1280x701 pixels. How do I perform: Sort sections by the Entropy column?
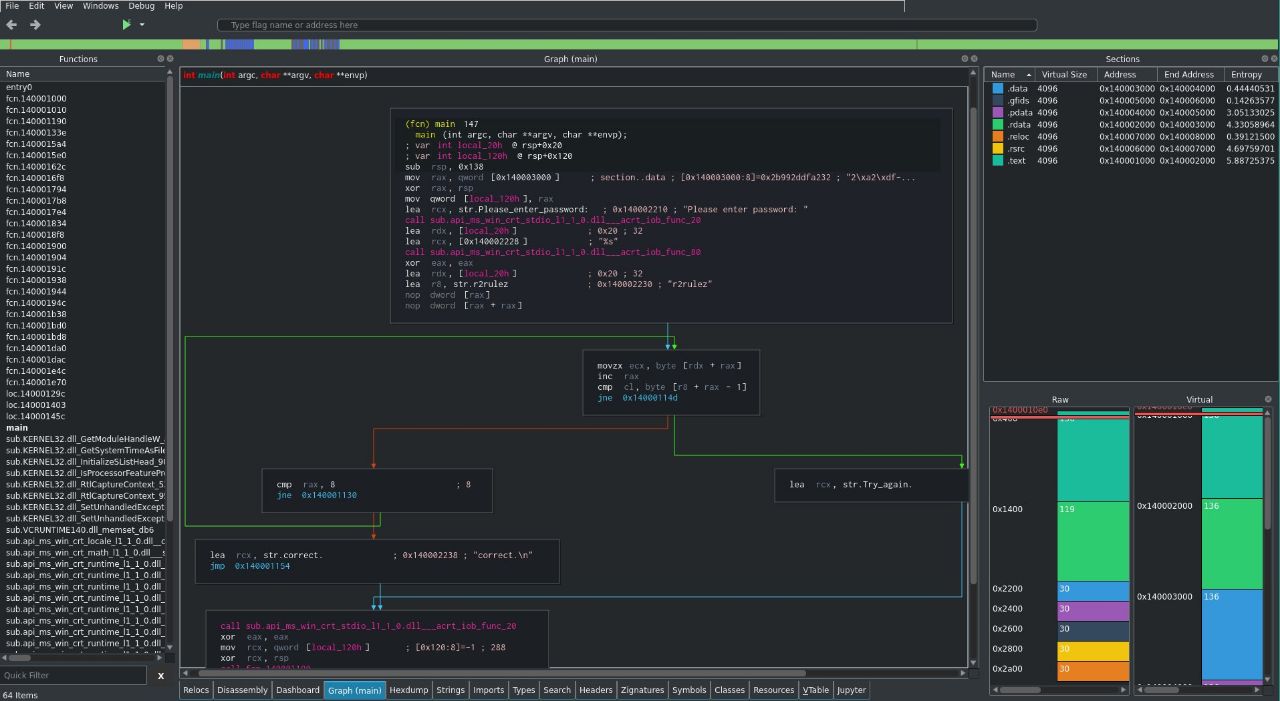pos(1246,75)
